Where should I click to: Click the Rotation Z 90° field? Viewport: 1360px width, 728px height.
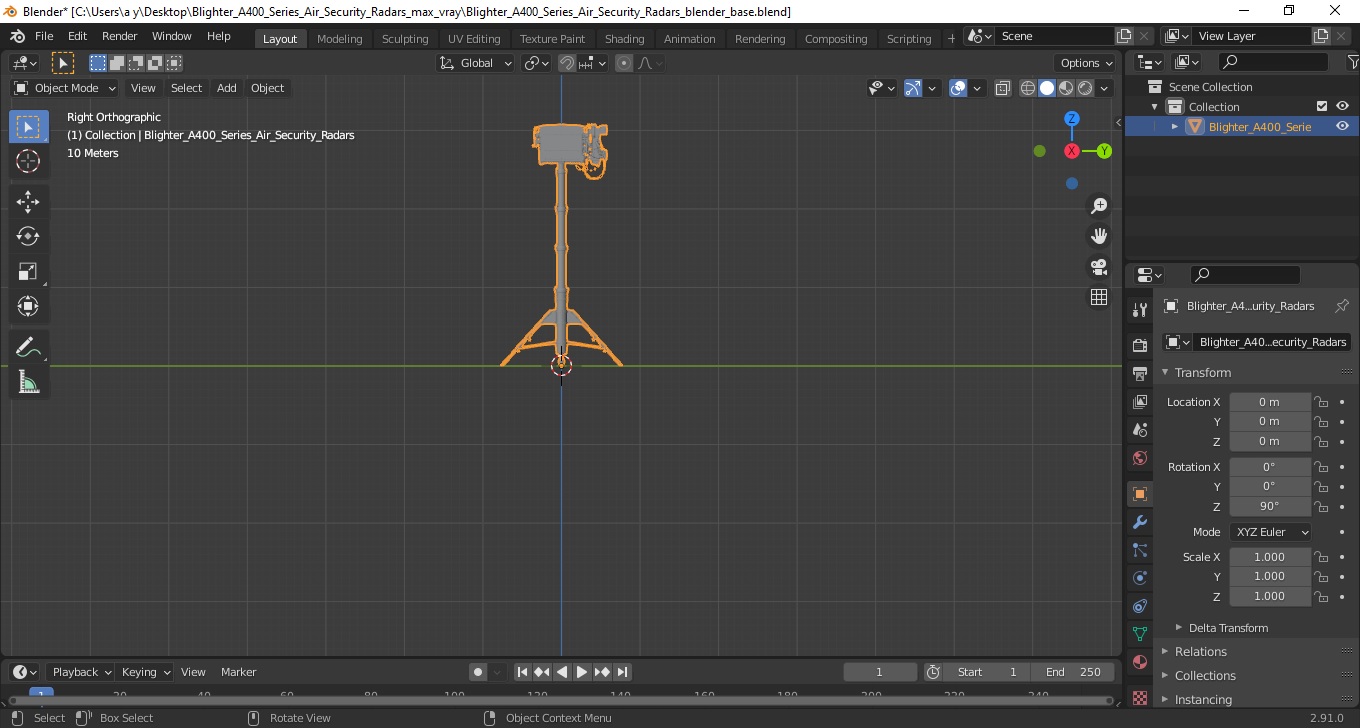1269,506
